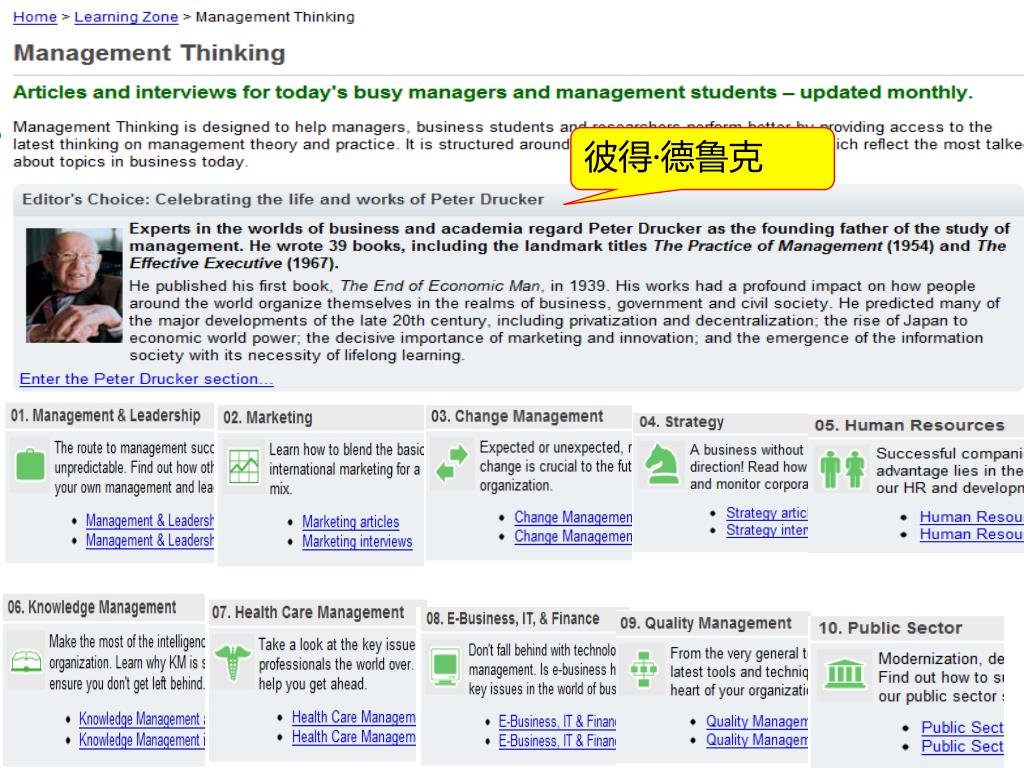The height and width of the screenshot is (768, 1024).
Task: Open Enter the Peter Drucker section link
Action: coord(146,379)
